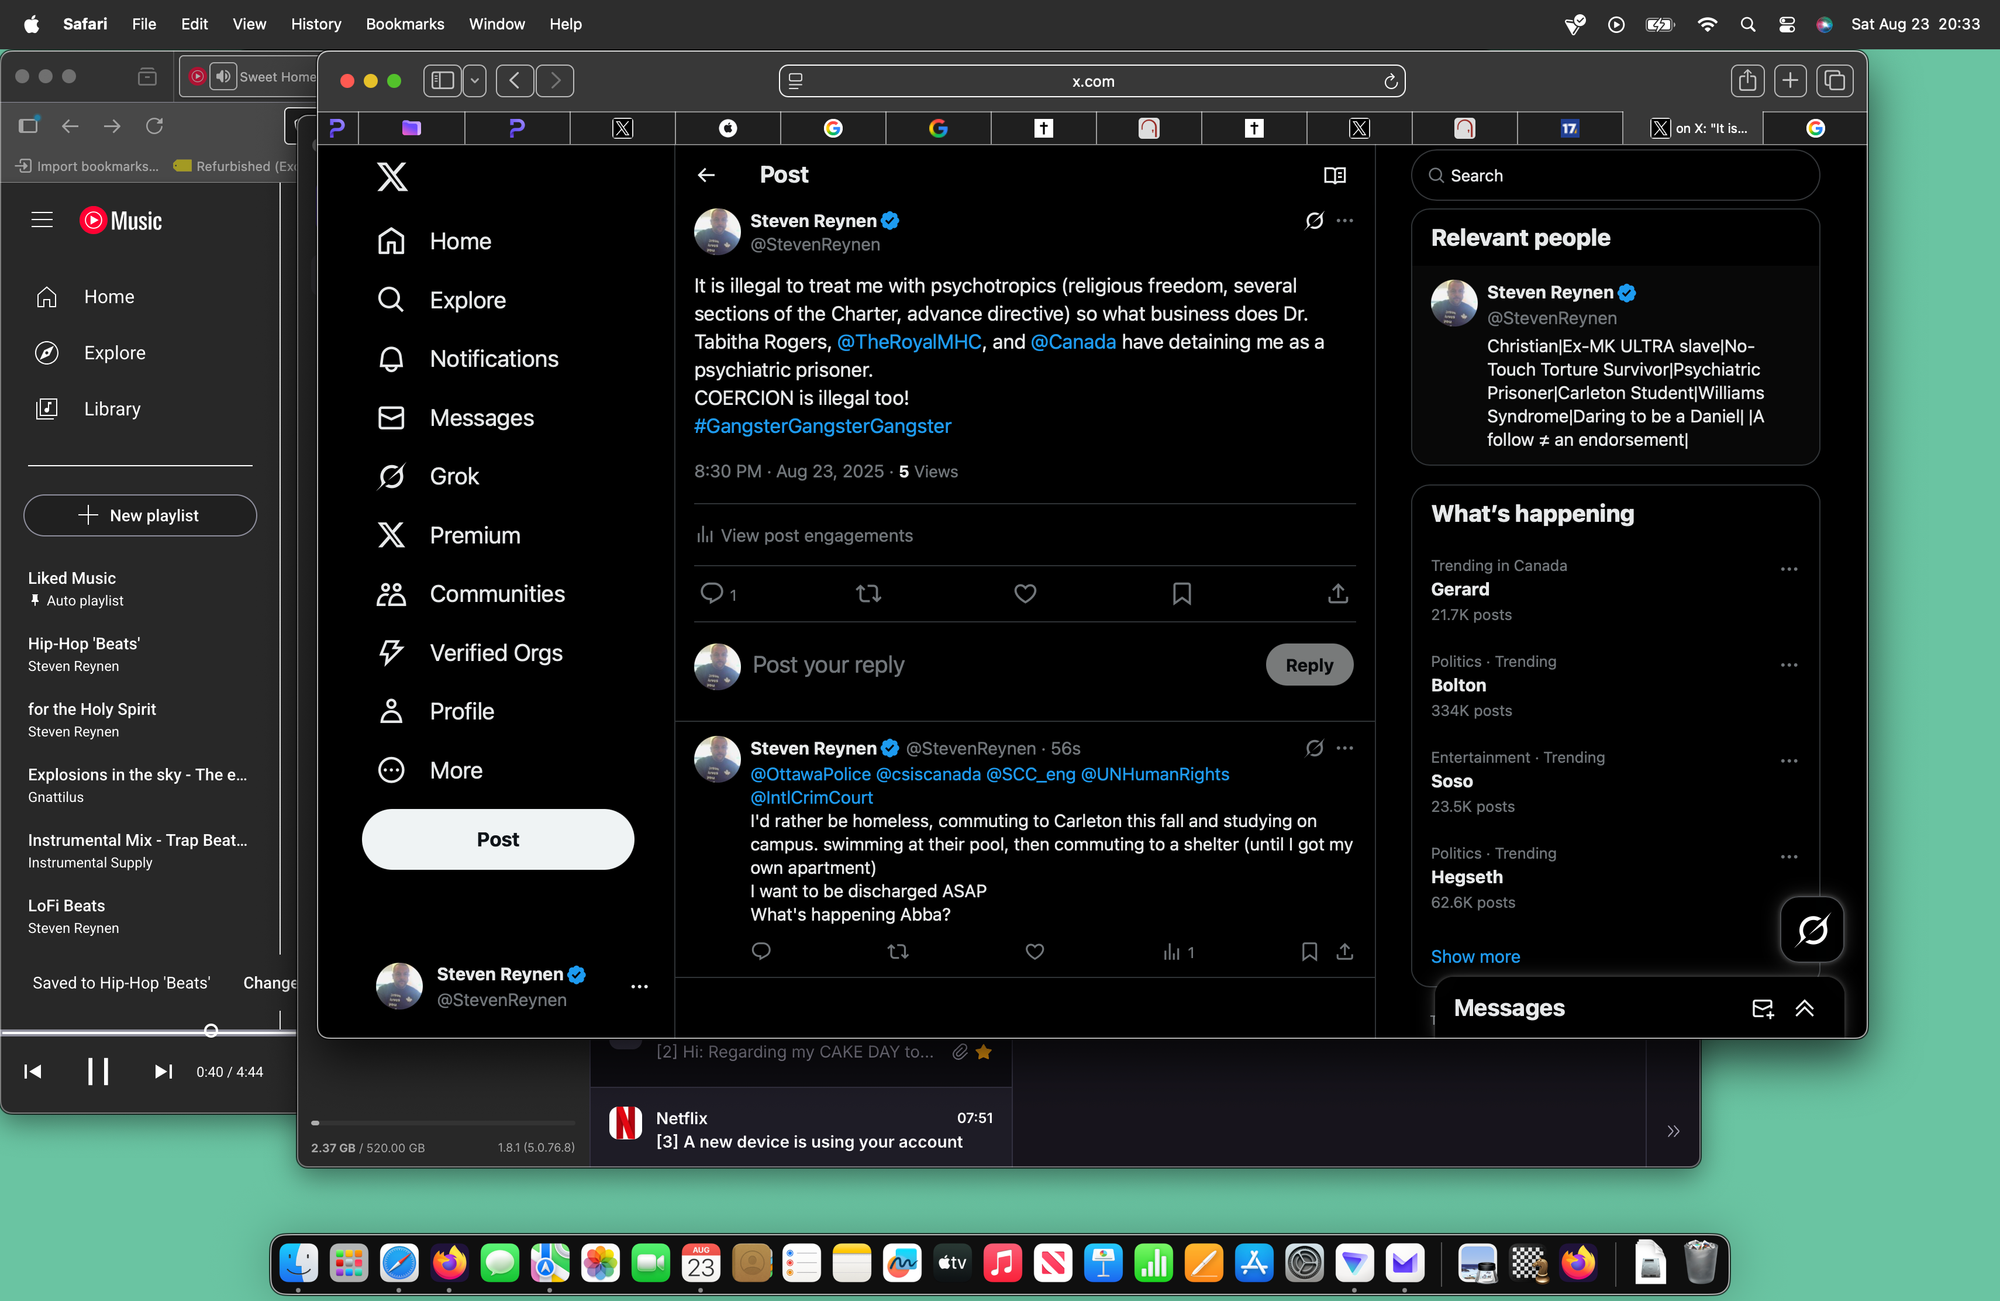The height and width of the screenshot is (1301, 2000).
Task: Reload the page in Safari
Action: (x=1390, y=82)
